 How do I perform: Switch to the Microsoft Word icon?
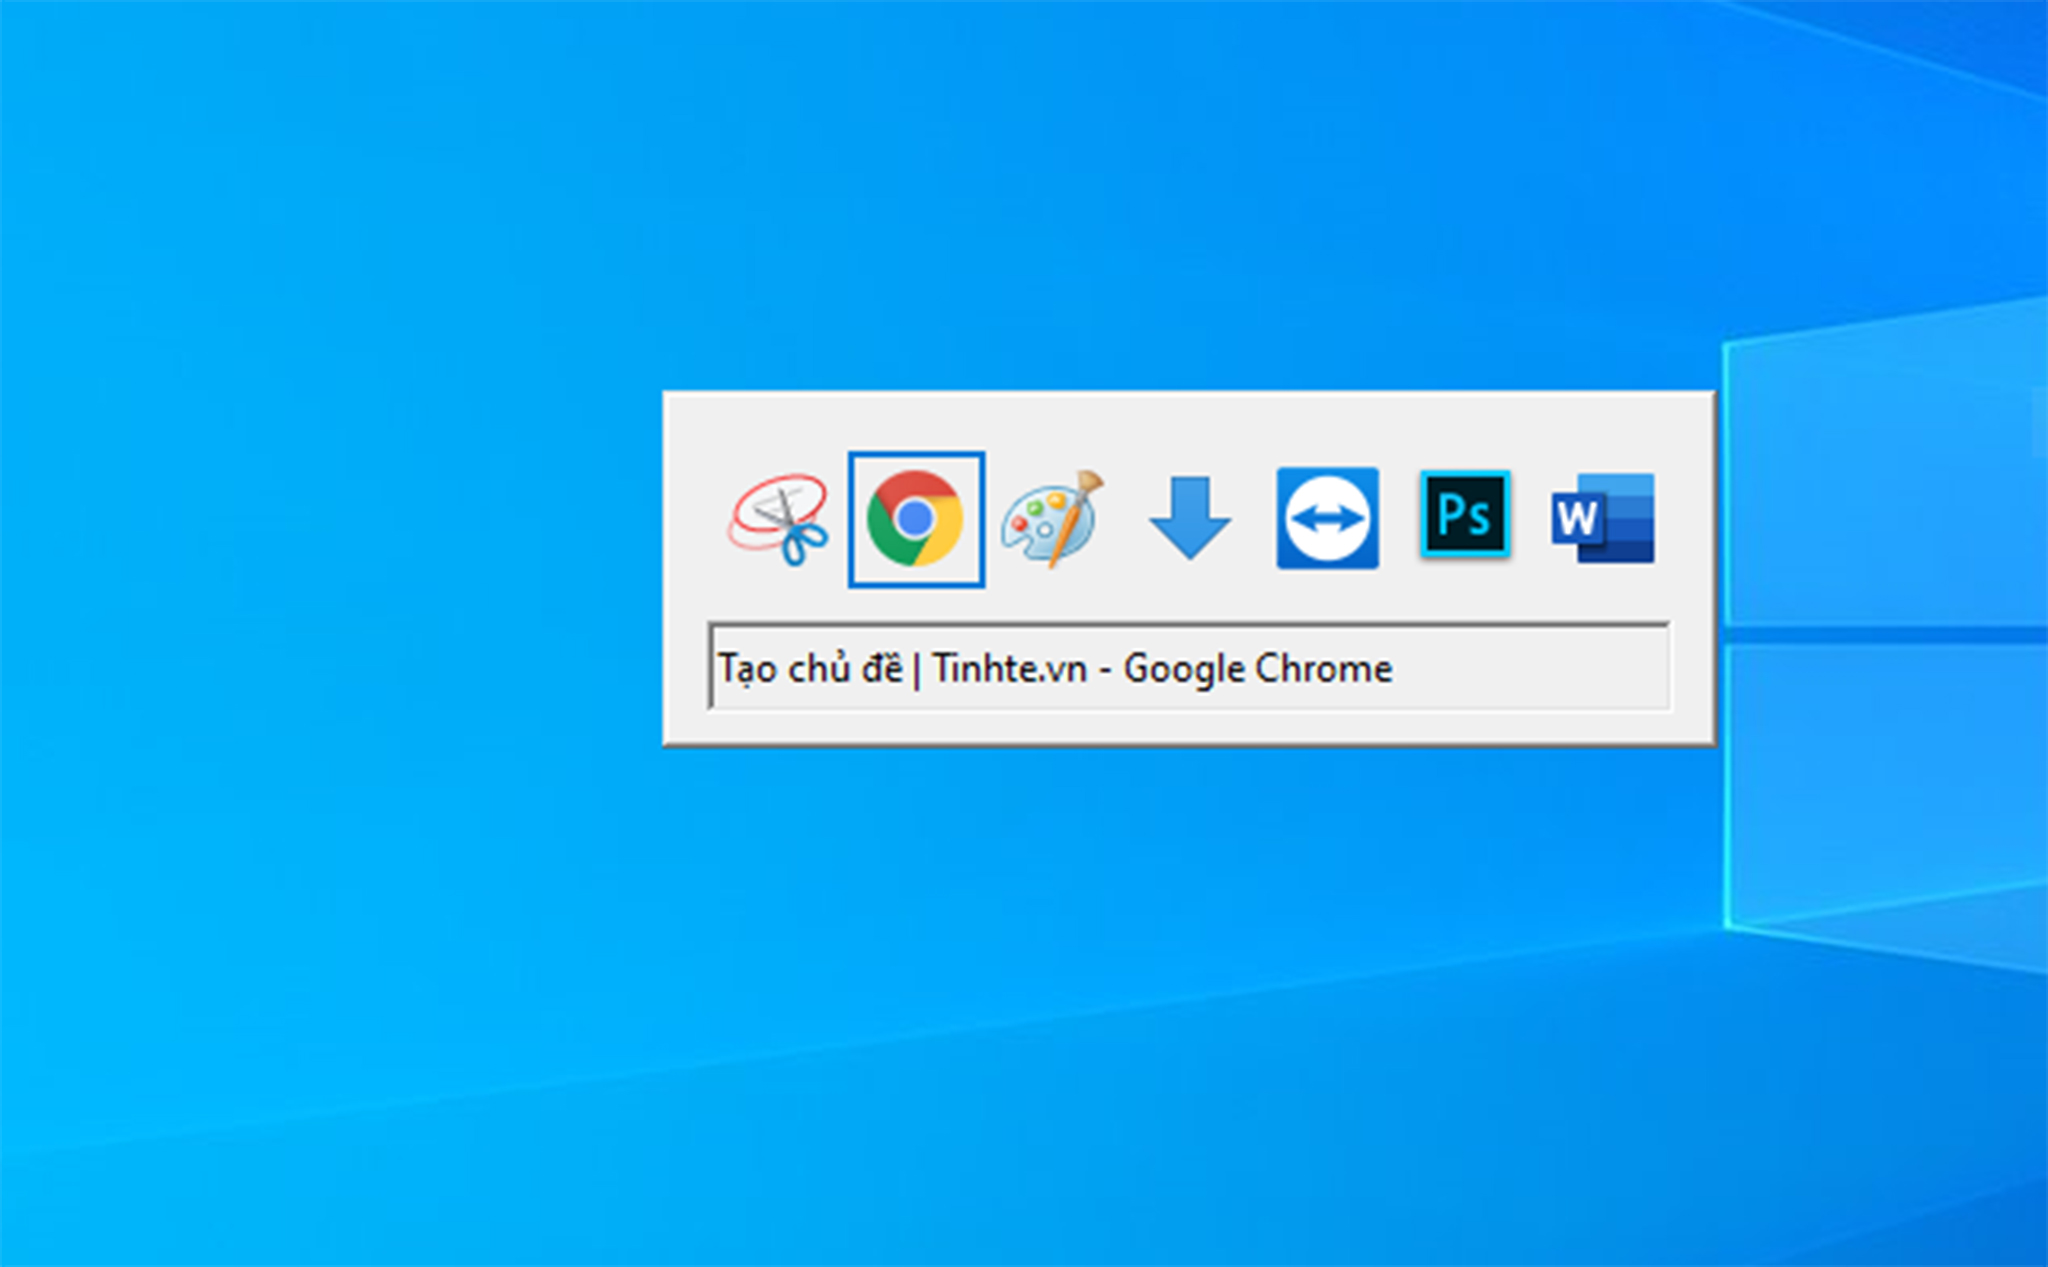(x=1603, y=518)
